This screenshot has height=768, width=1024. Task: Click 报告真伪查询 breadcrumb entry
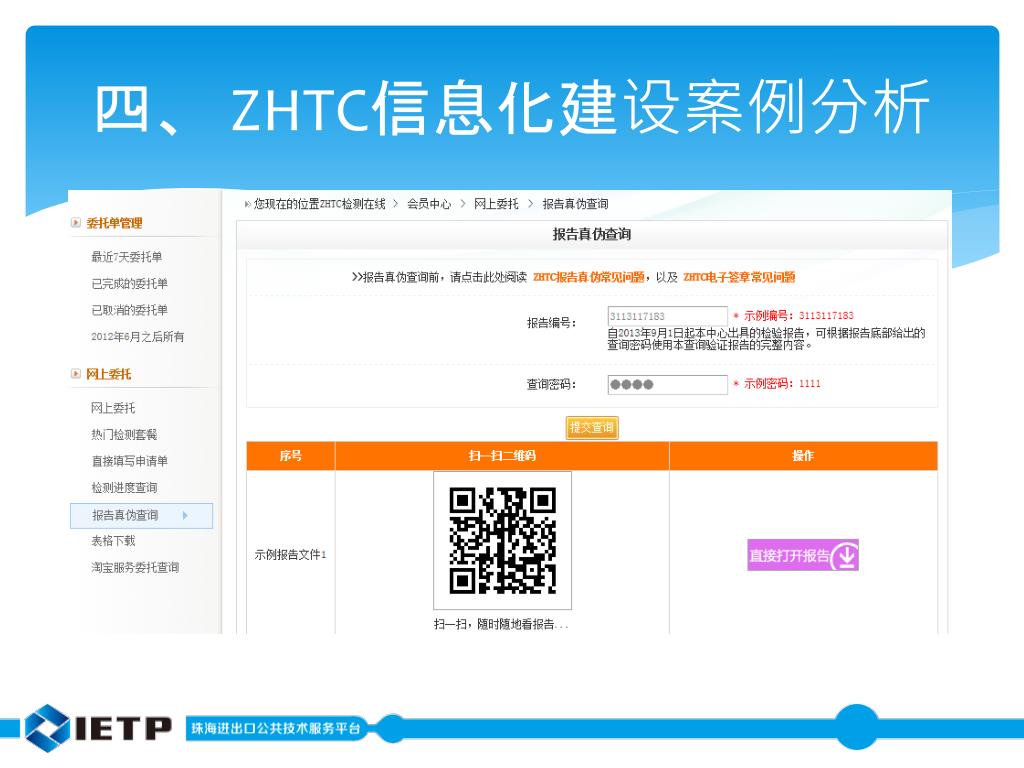point(575,204)
